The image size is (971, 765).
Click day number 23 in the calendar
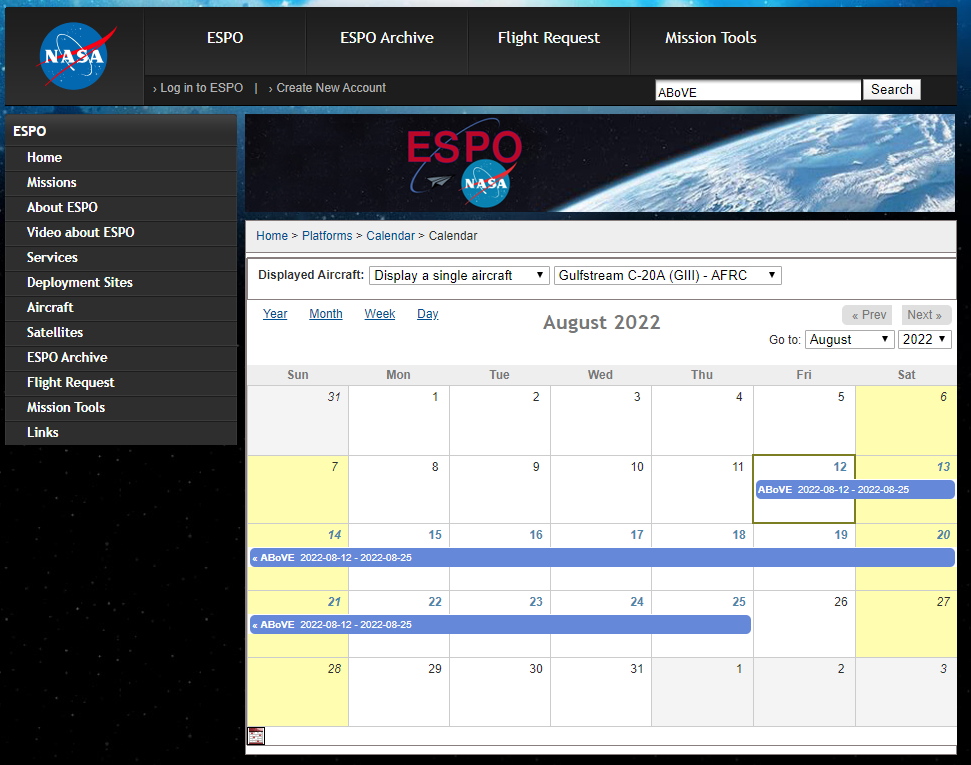click(x=536, y=602)
